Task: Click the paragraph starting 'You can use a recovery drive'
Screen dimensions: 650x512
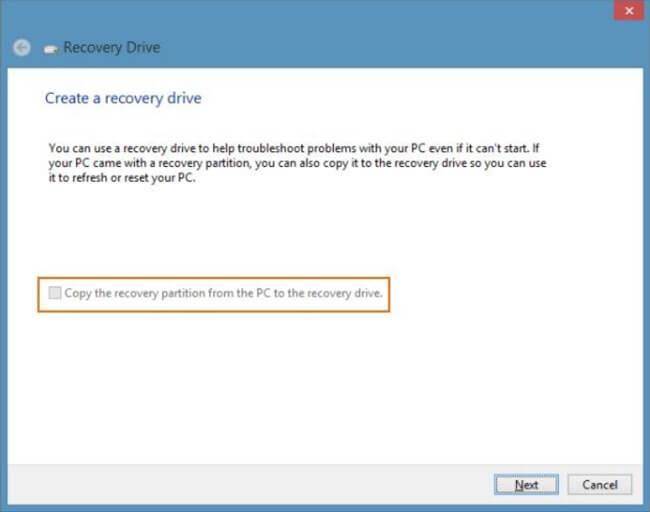Action: coord(297,163)
